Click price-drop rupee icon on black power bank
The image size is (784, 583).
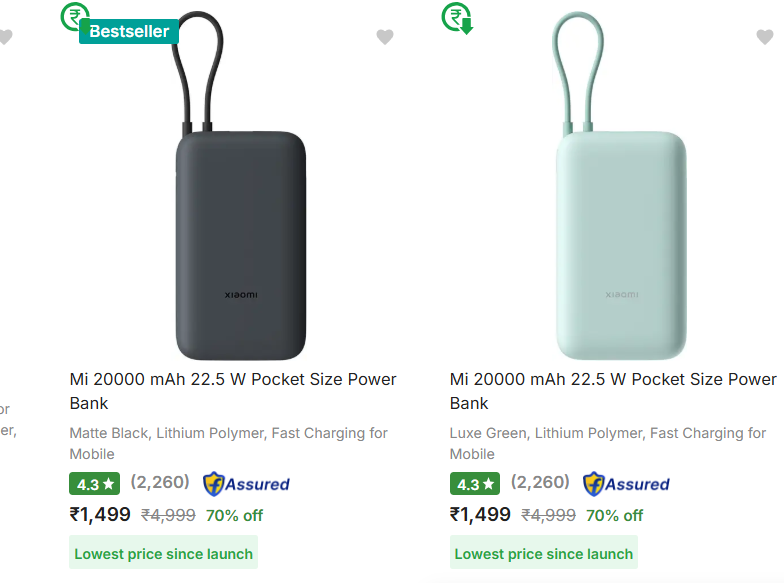pyautogui.click(x=74, y=17)
